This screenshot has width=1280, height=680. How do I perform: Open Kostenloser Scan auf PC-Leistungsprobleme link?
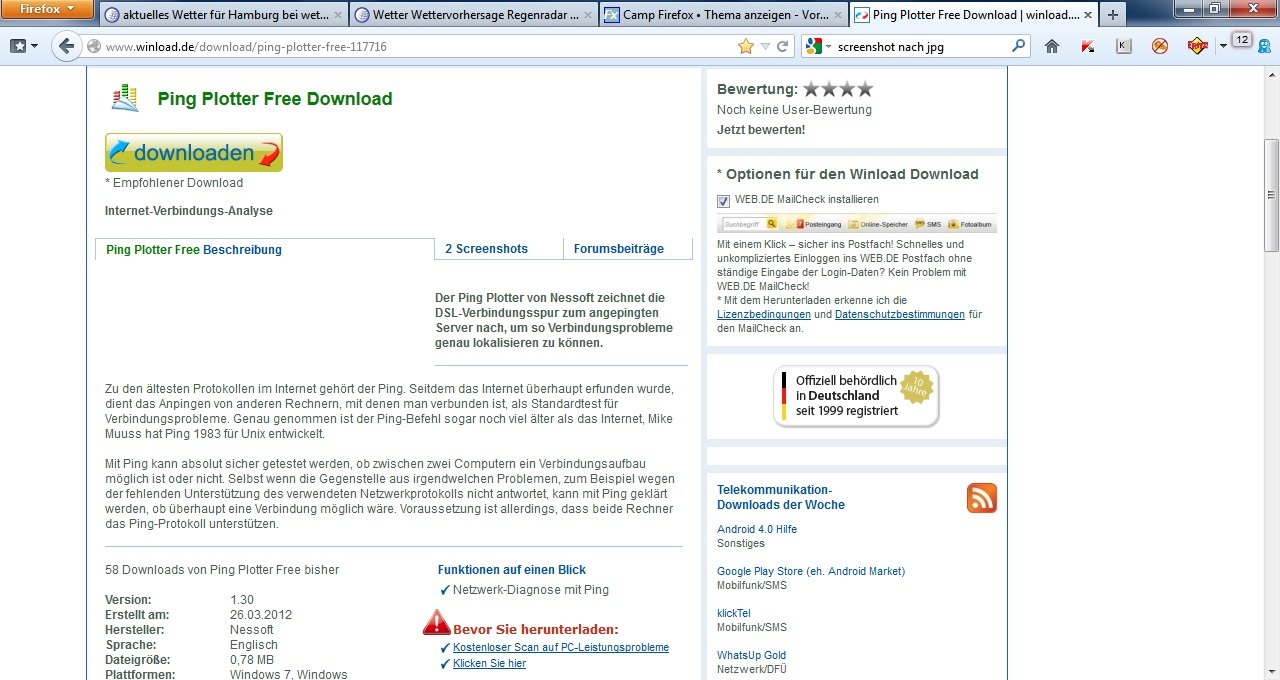561,647
